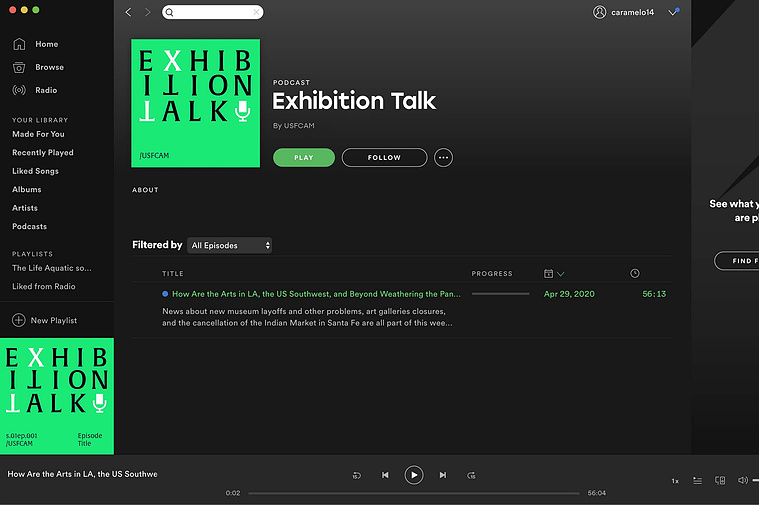Viewport: 759px width, 505px height.
Task: Skip to next track
Action: 442,475
